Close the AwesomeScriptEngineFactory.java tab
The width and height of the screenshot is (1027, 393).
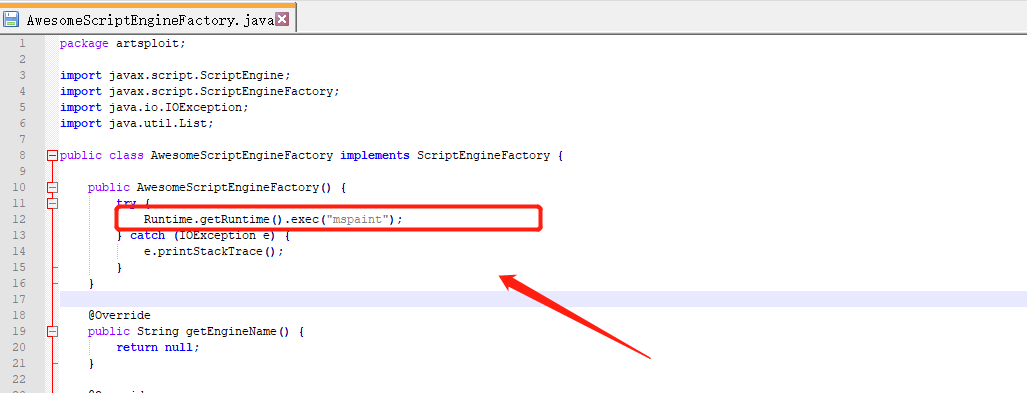coord(282,19)
